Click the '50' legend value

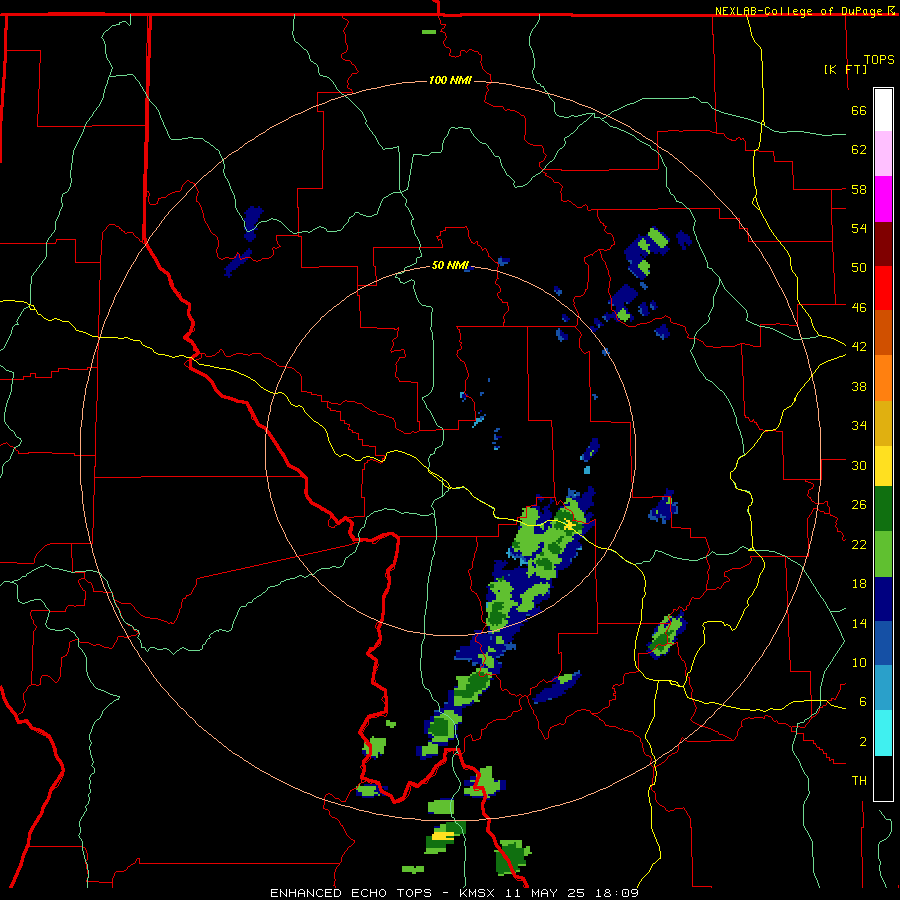pyautogui.click(x=859, y=268)
